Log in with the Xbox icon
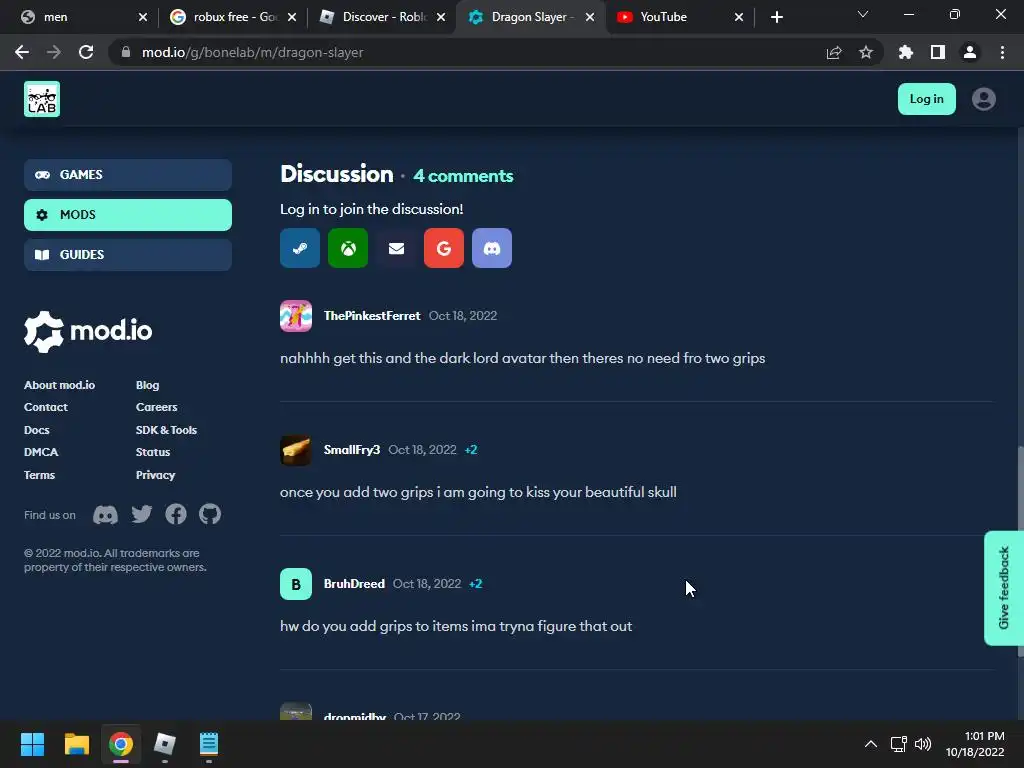 348,248
